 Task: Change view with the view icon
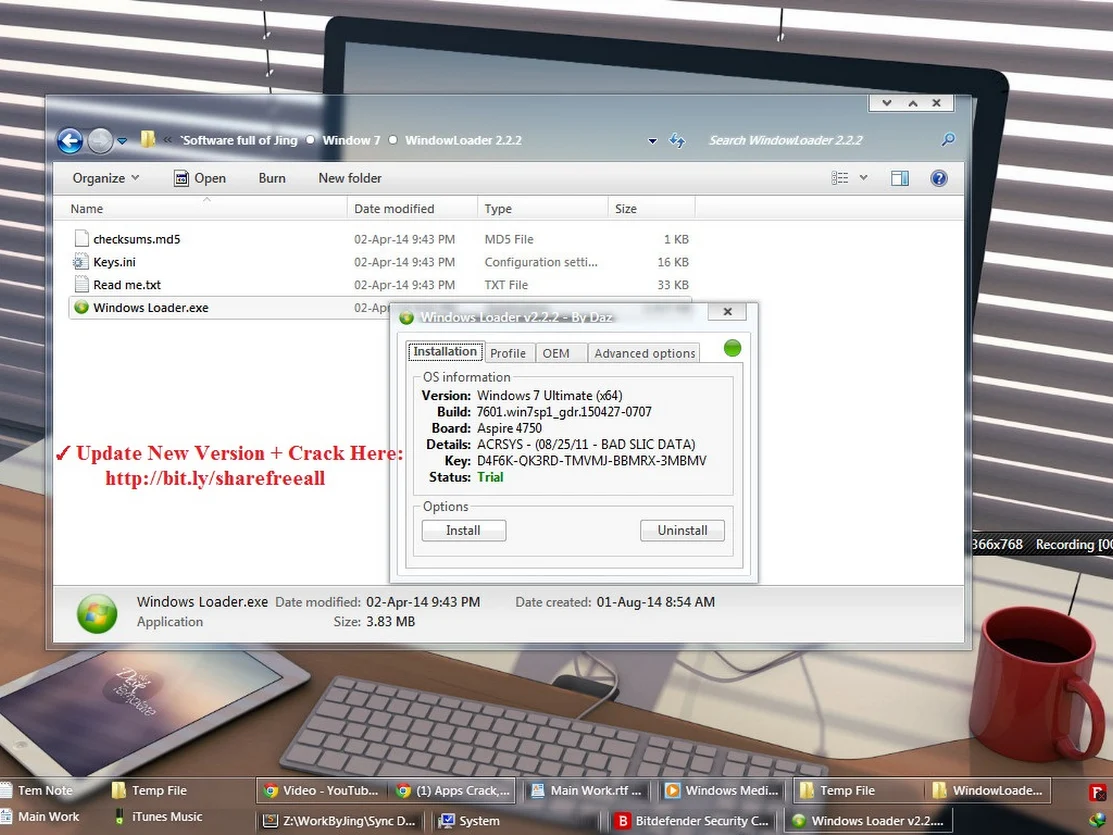(840, 178)
